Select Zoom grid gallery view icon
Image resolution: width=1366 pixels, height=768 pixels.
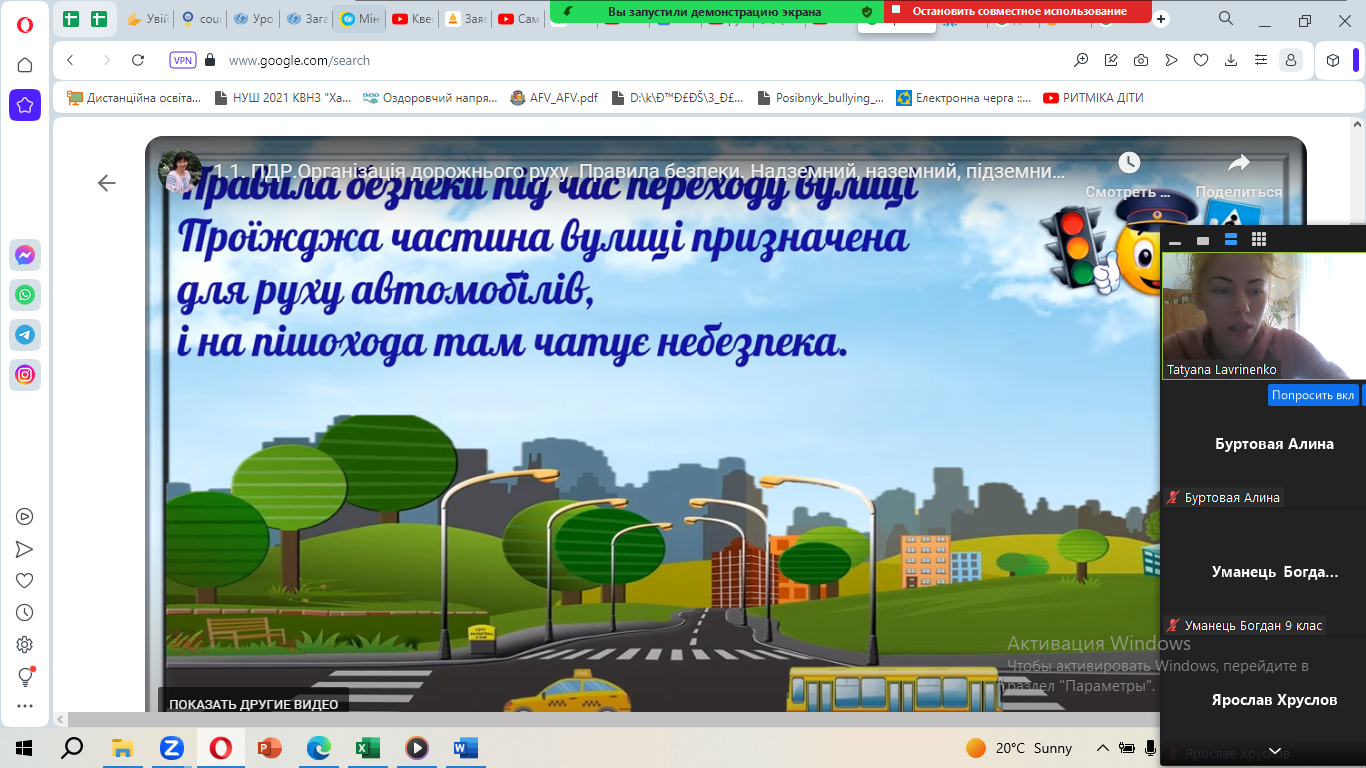1259,240
